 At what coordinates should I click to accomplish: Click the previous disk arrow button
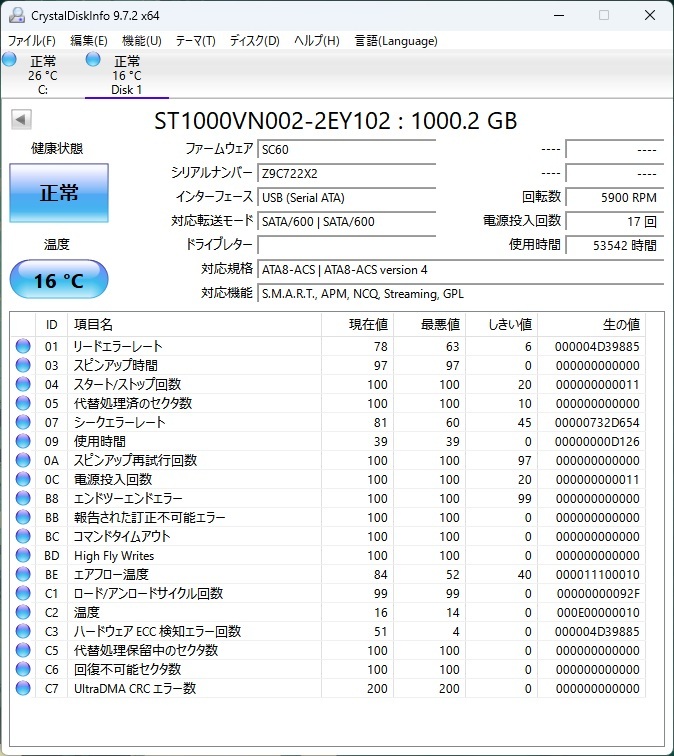21,119
